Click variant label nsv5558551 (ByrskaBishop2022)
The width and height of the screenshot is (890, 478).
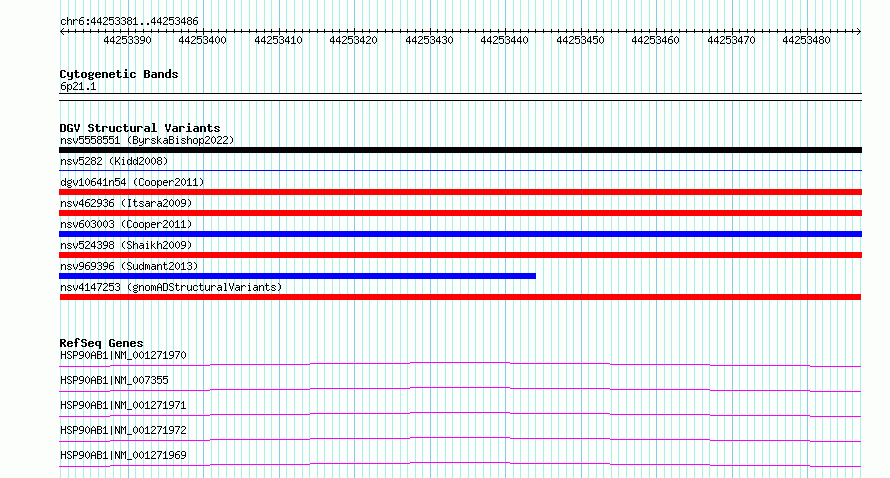147,140
